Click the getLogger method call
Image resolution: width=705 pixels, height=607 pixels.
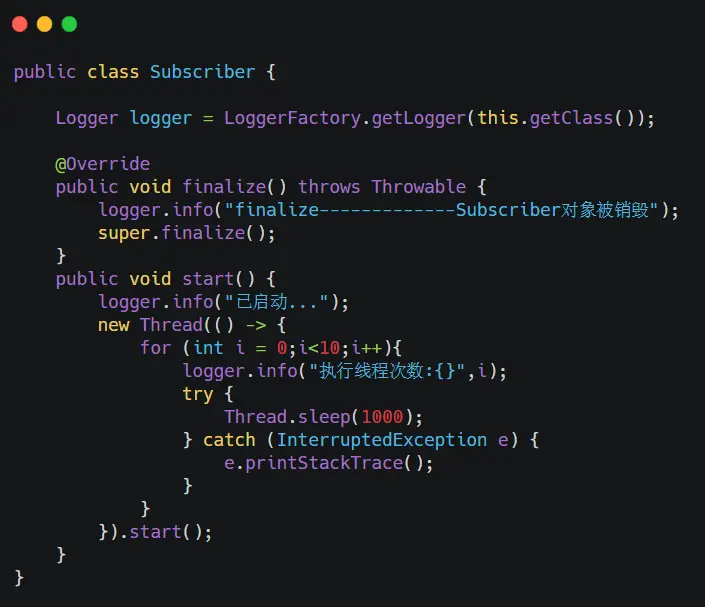coord(419,118)
